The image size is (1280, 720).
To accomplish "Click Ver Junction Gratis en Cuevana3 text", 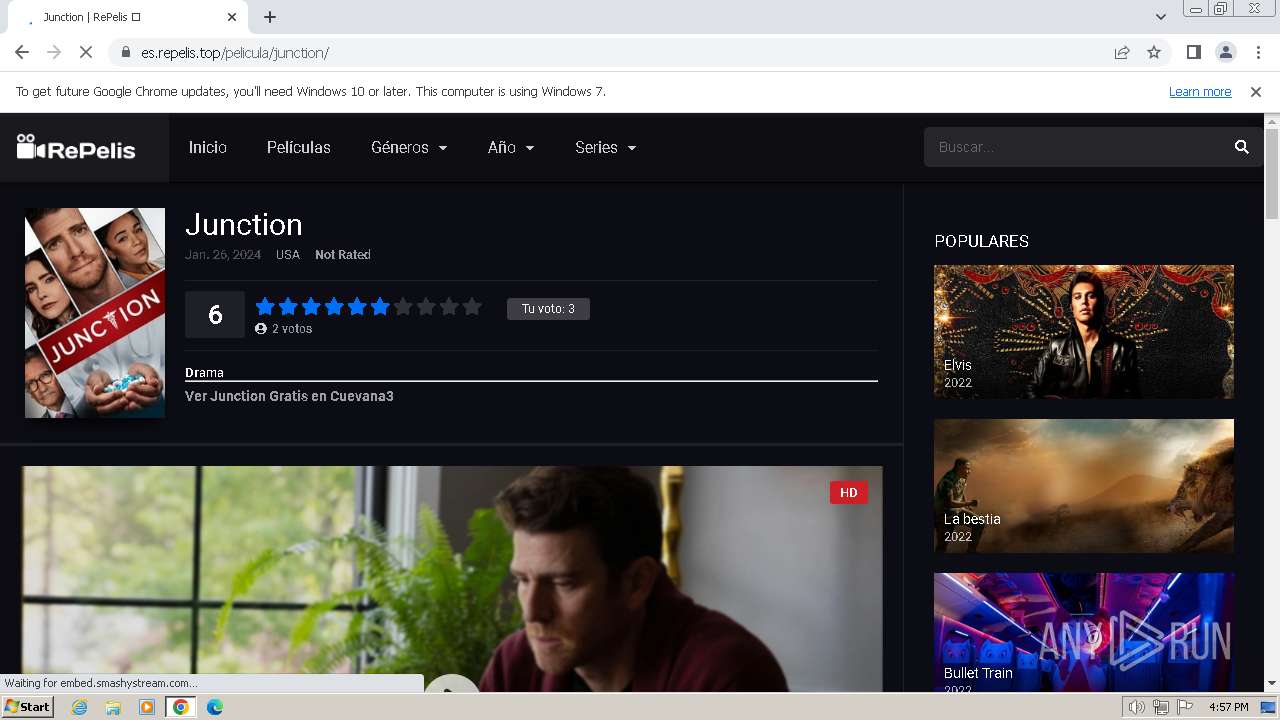I will [x=289, y=396].
